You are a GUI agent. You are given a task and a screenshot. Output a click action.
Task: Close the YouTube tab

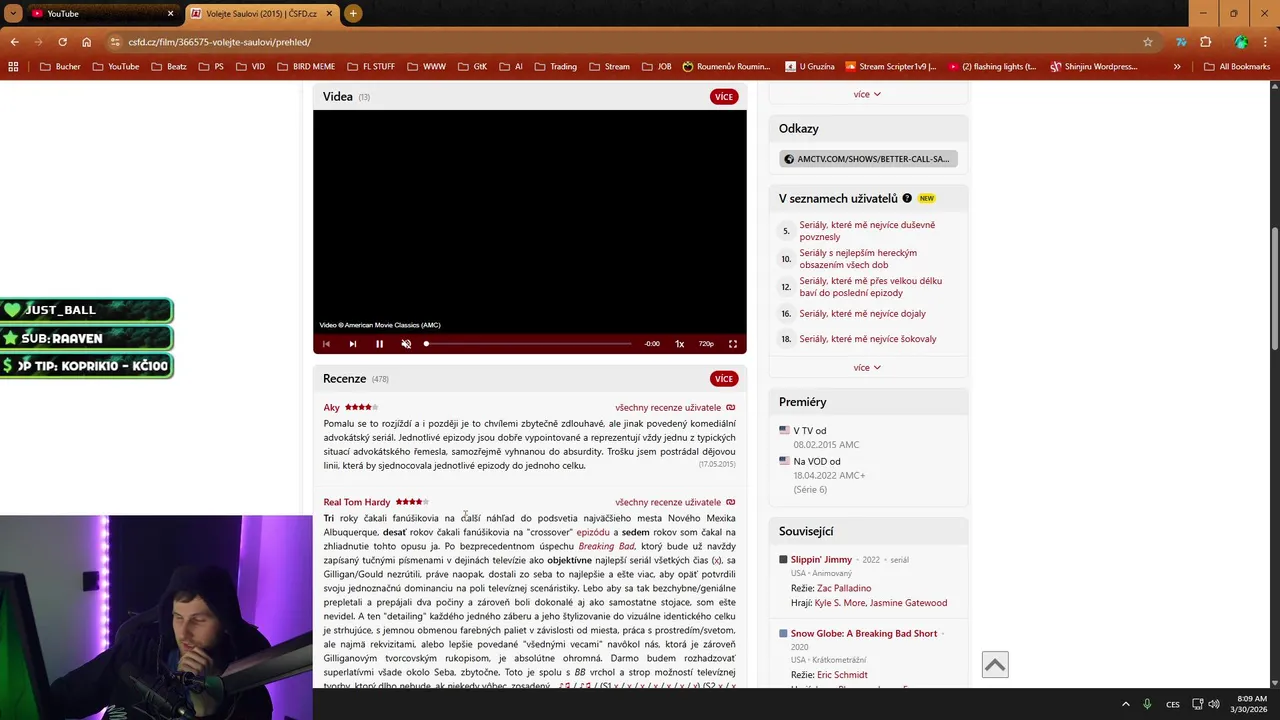[171, 13]
